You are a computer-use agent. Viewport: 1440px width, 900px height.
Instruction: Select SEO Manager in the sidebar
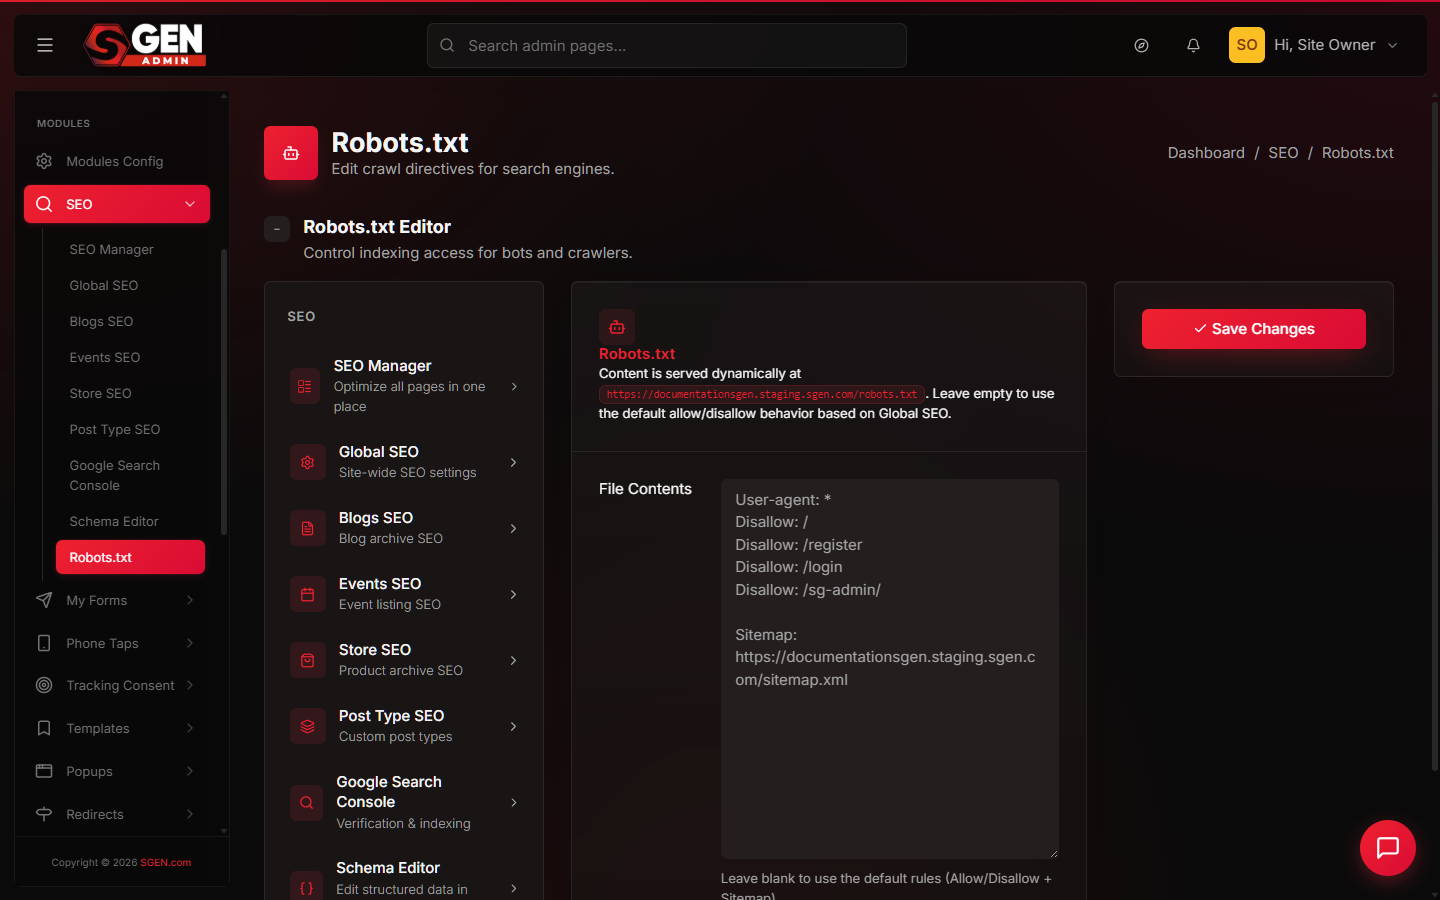[x=111, y=249]
